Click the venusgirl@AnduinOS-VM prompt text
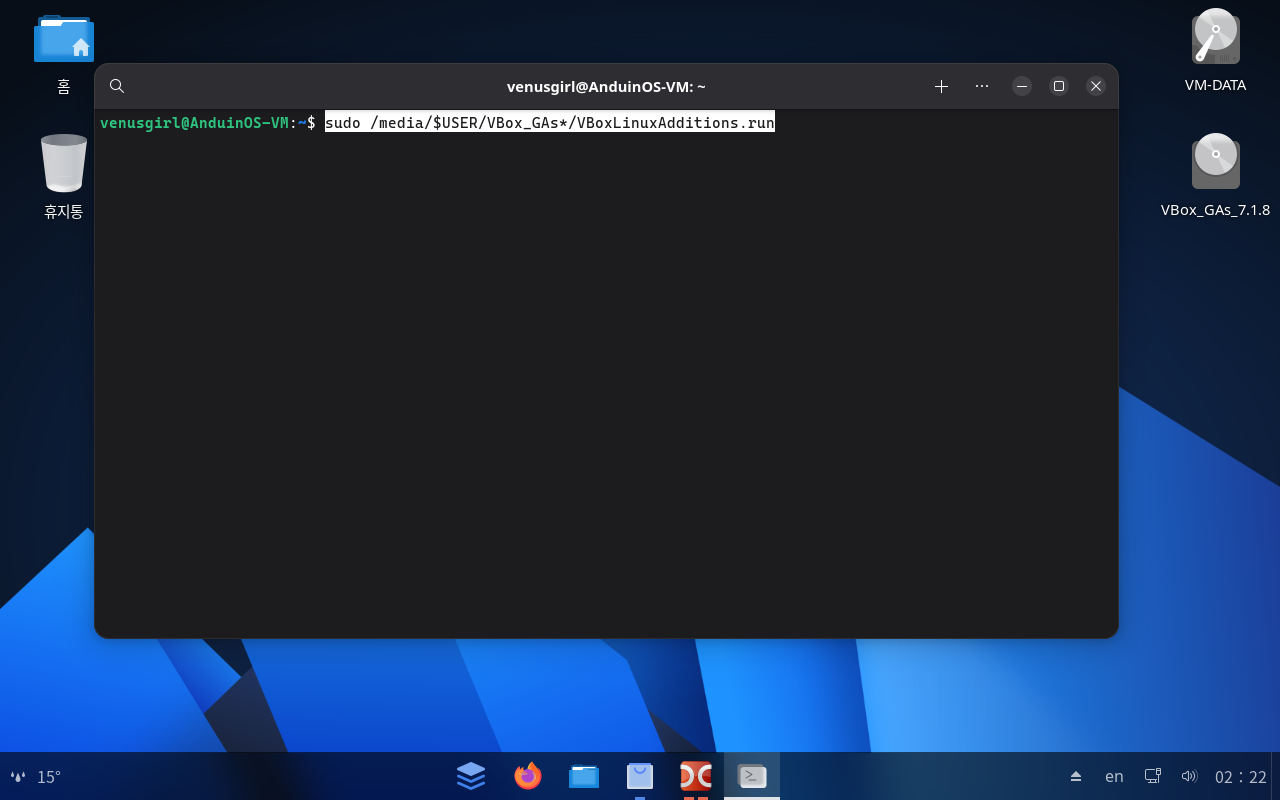 [x=194, y=123]
